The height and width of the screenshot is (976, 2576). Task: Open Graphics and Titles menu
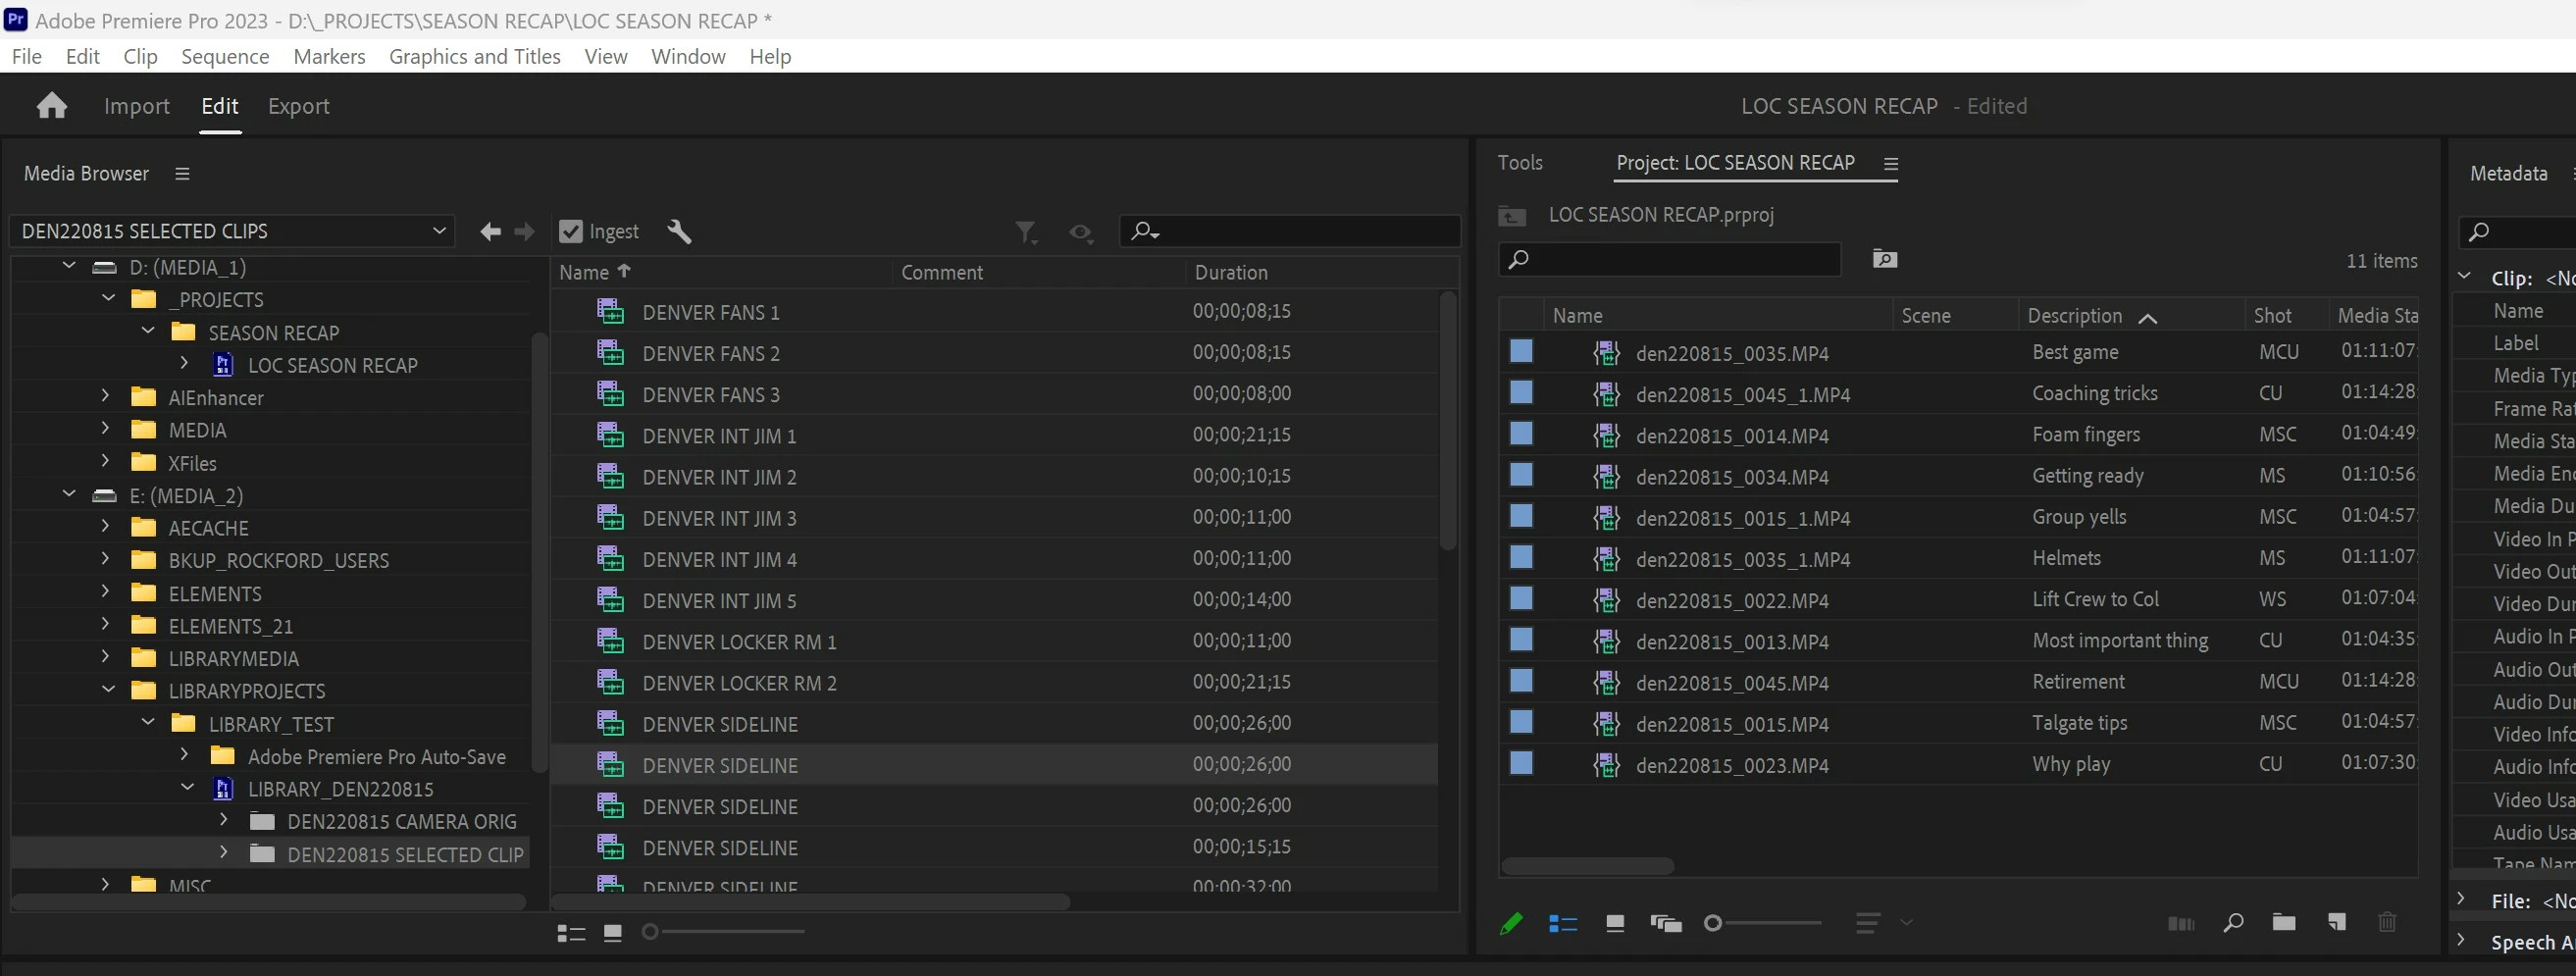(x=475, y=57)
